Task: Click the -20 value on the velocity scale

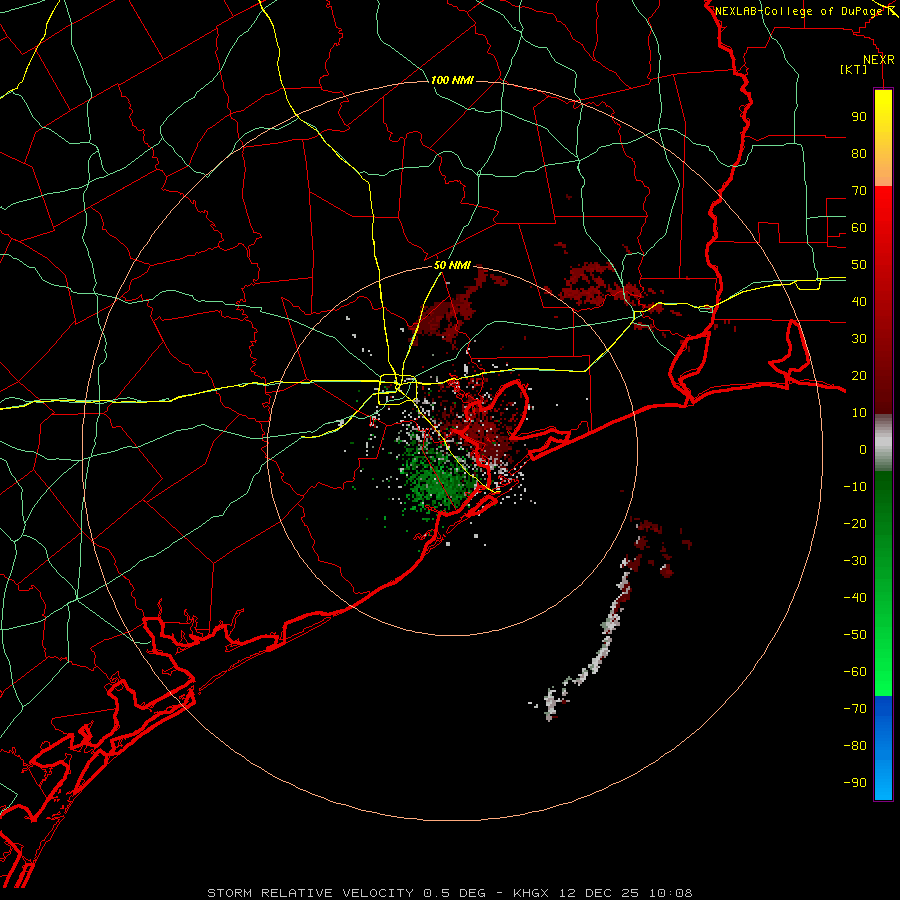Action: click(x=855, y=524)
